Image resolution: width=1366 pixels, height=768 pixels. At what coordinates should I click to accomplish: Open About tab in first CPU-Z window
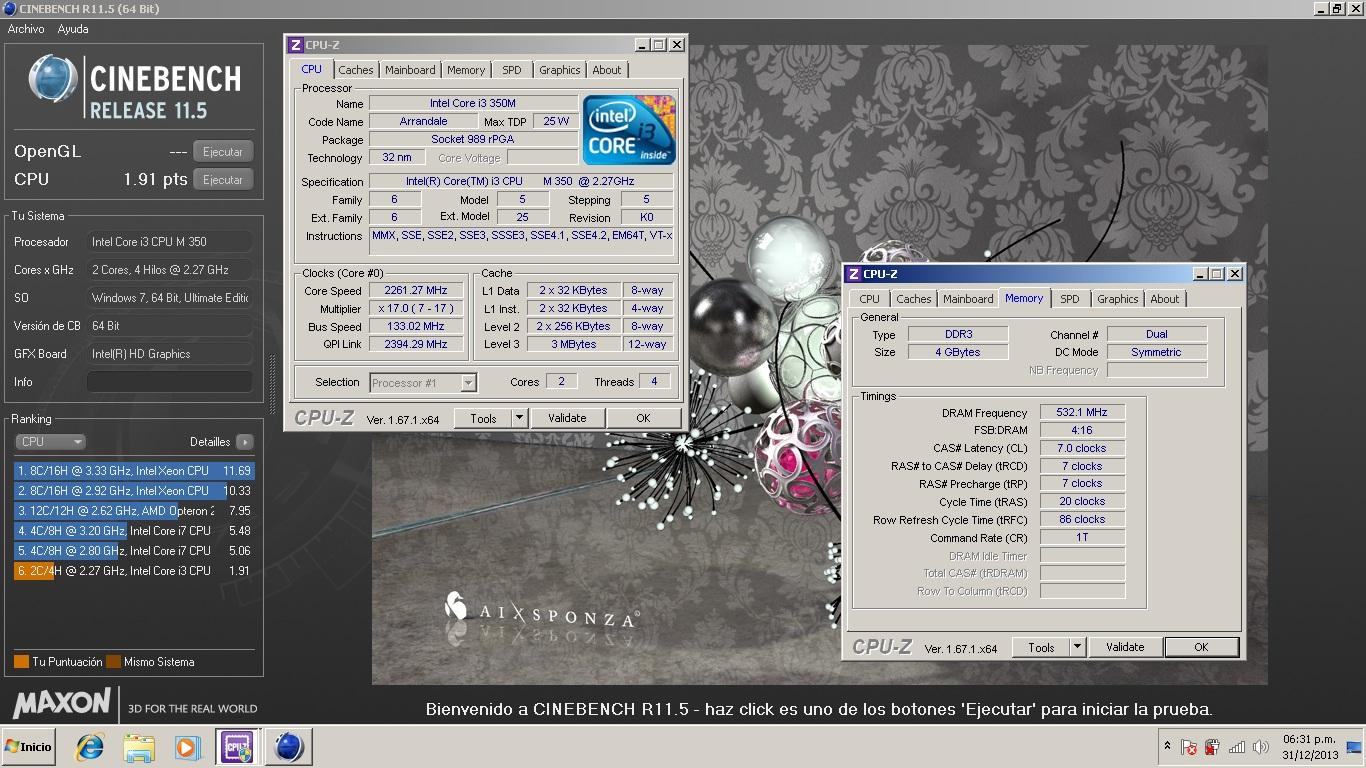point(607,70)
